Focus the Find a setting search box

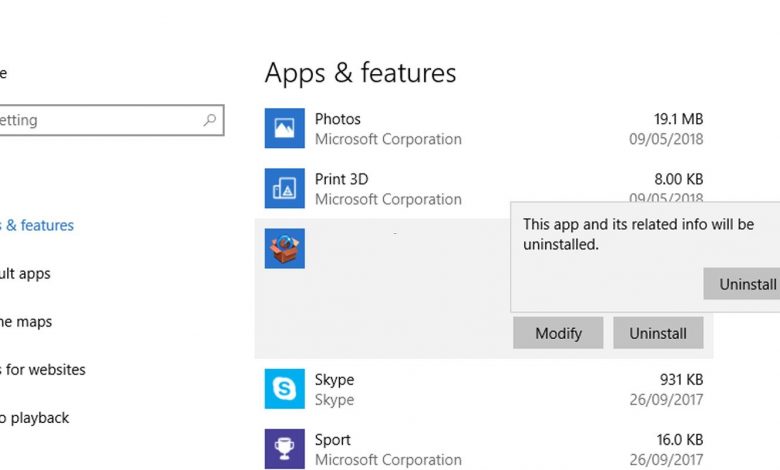pos(100,120)
